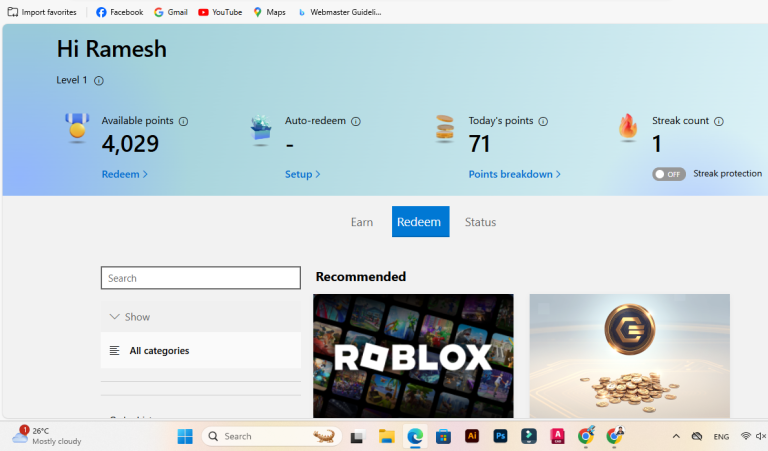Open the Maps favorite

coord(269,12)
